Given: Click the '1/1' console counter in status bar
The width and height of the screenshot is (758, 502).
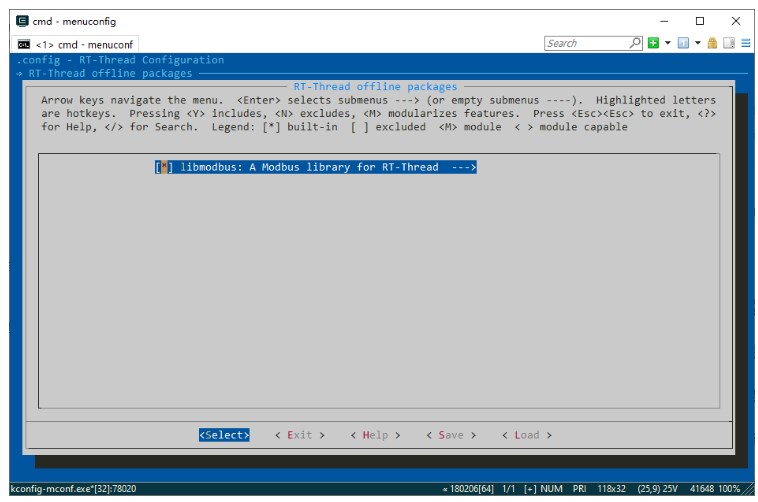Looking at the screenshot, I should (509, 488).
